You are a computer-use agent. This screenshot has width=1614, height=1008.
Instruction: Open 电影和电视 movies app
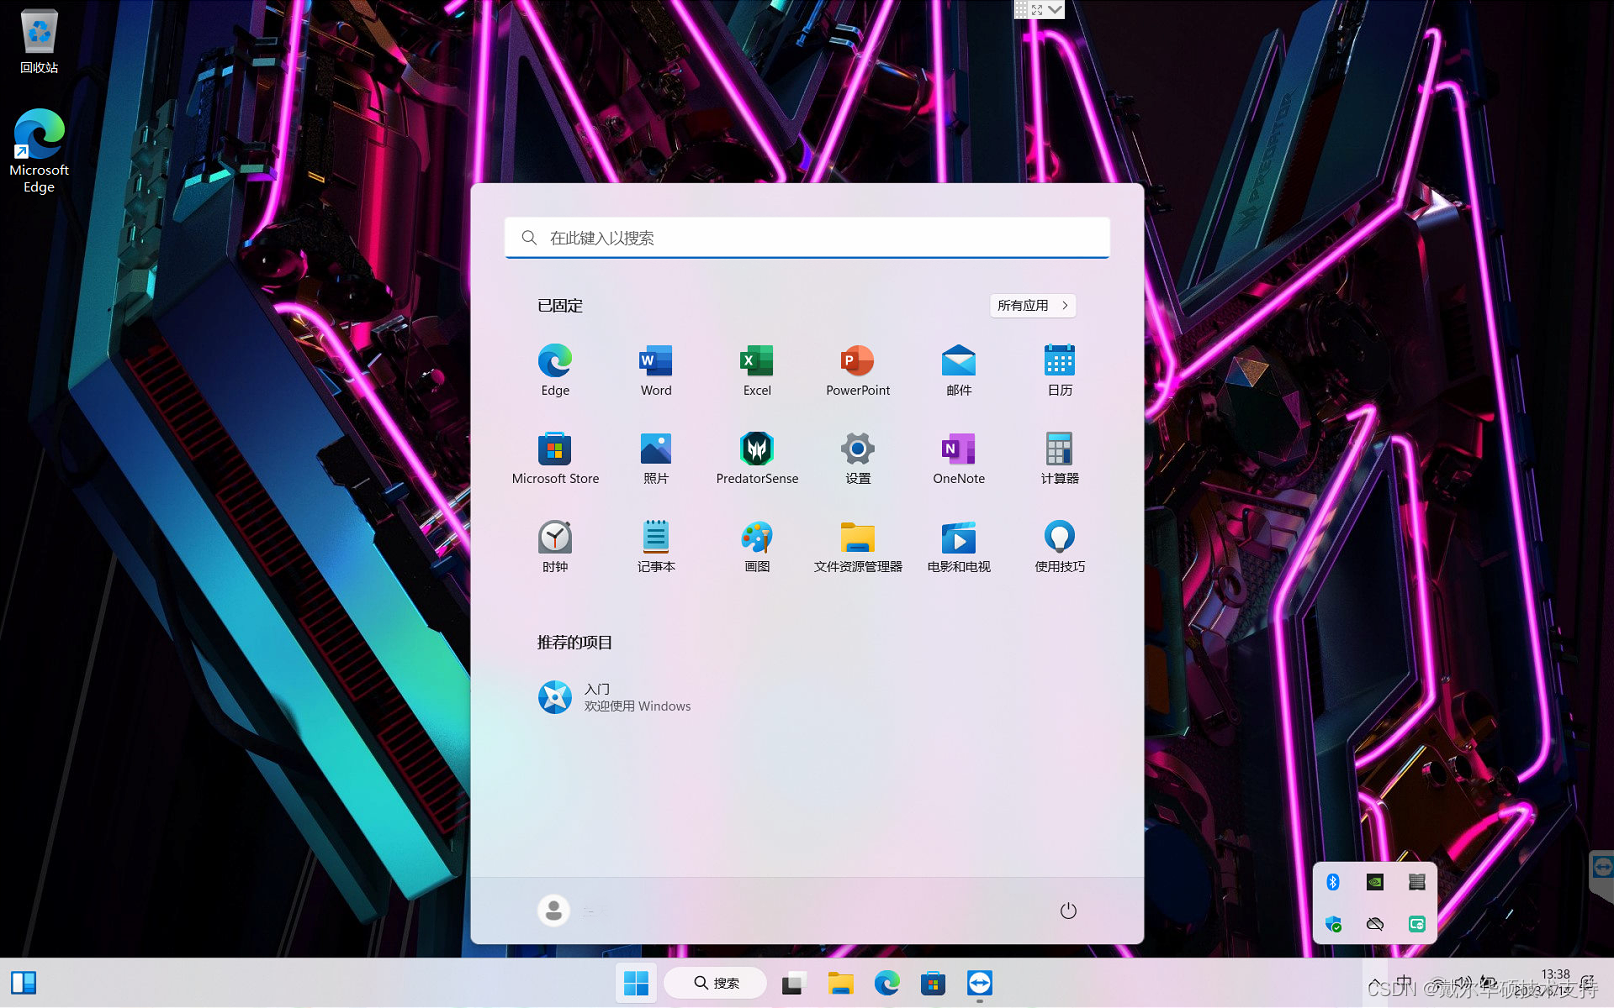pos(959,546)
